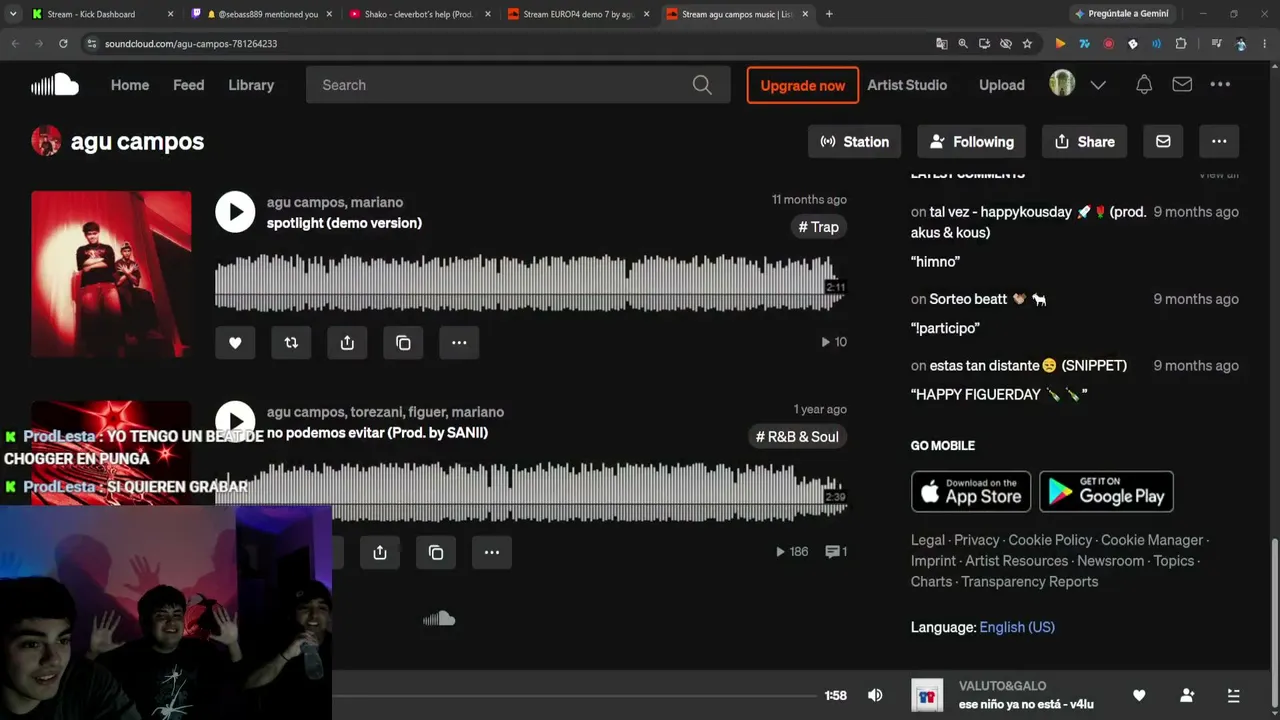
Task: Open the Artist Resources footer link
Action: [1017, 561]
